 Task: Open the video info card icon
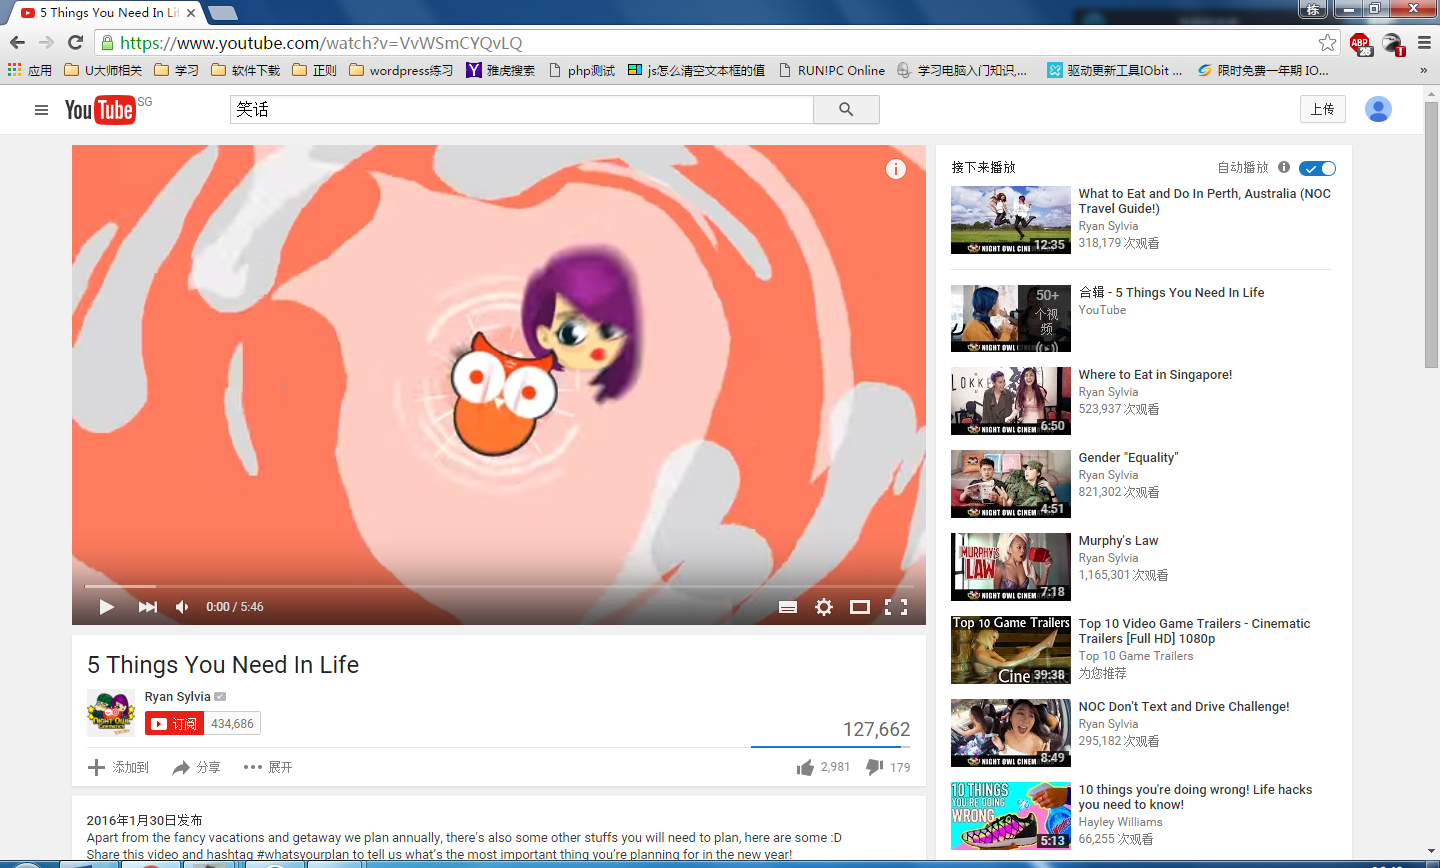(896, 169)
